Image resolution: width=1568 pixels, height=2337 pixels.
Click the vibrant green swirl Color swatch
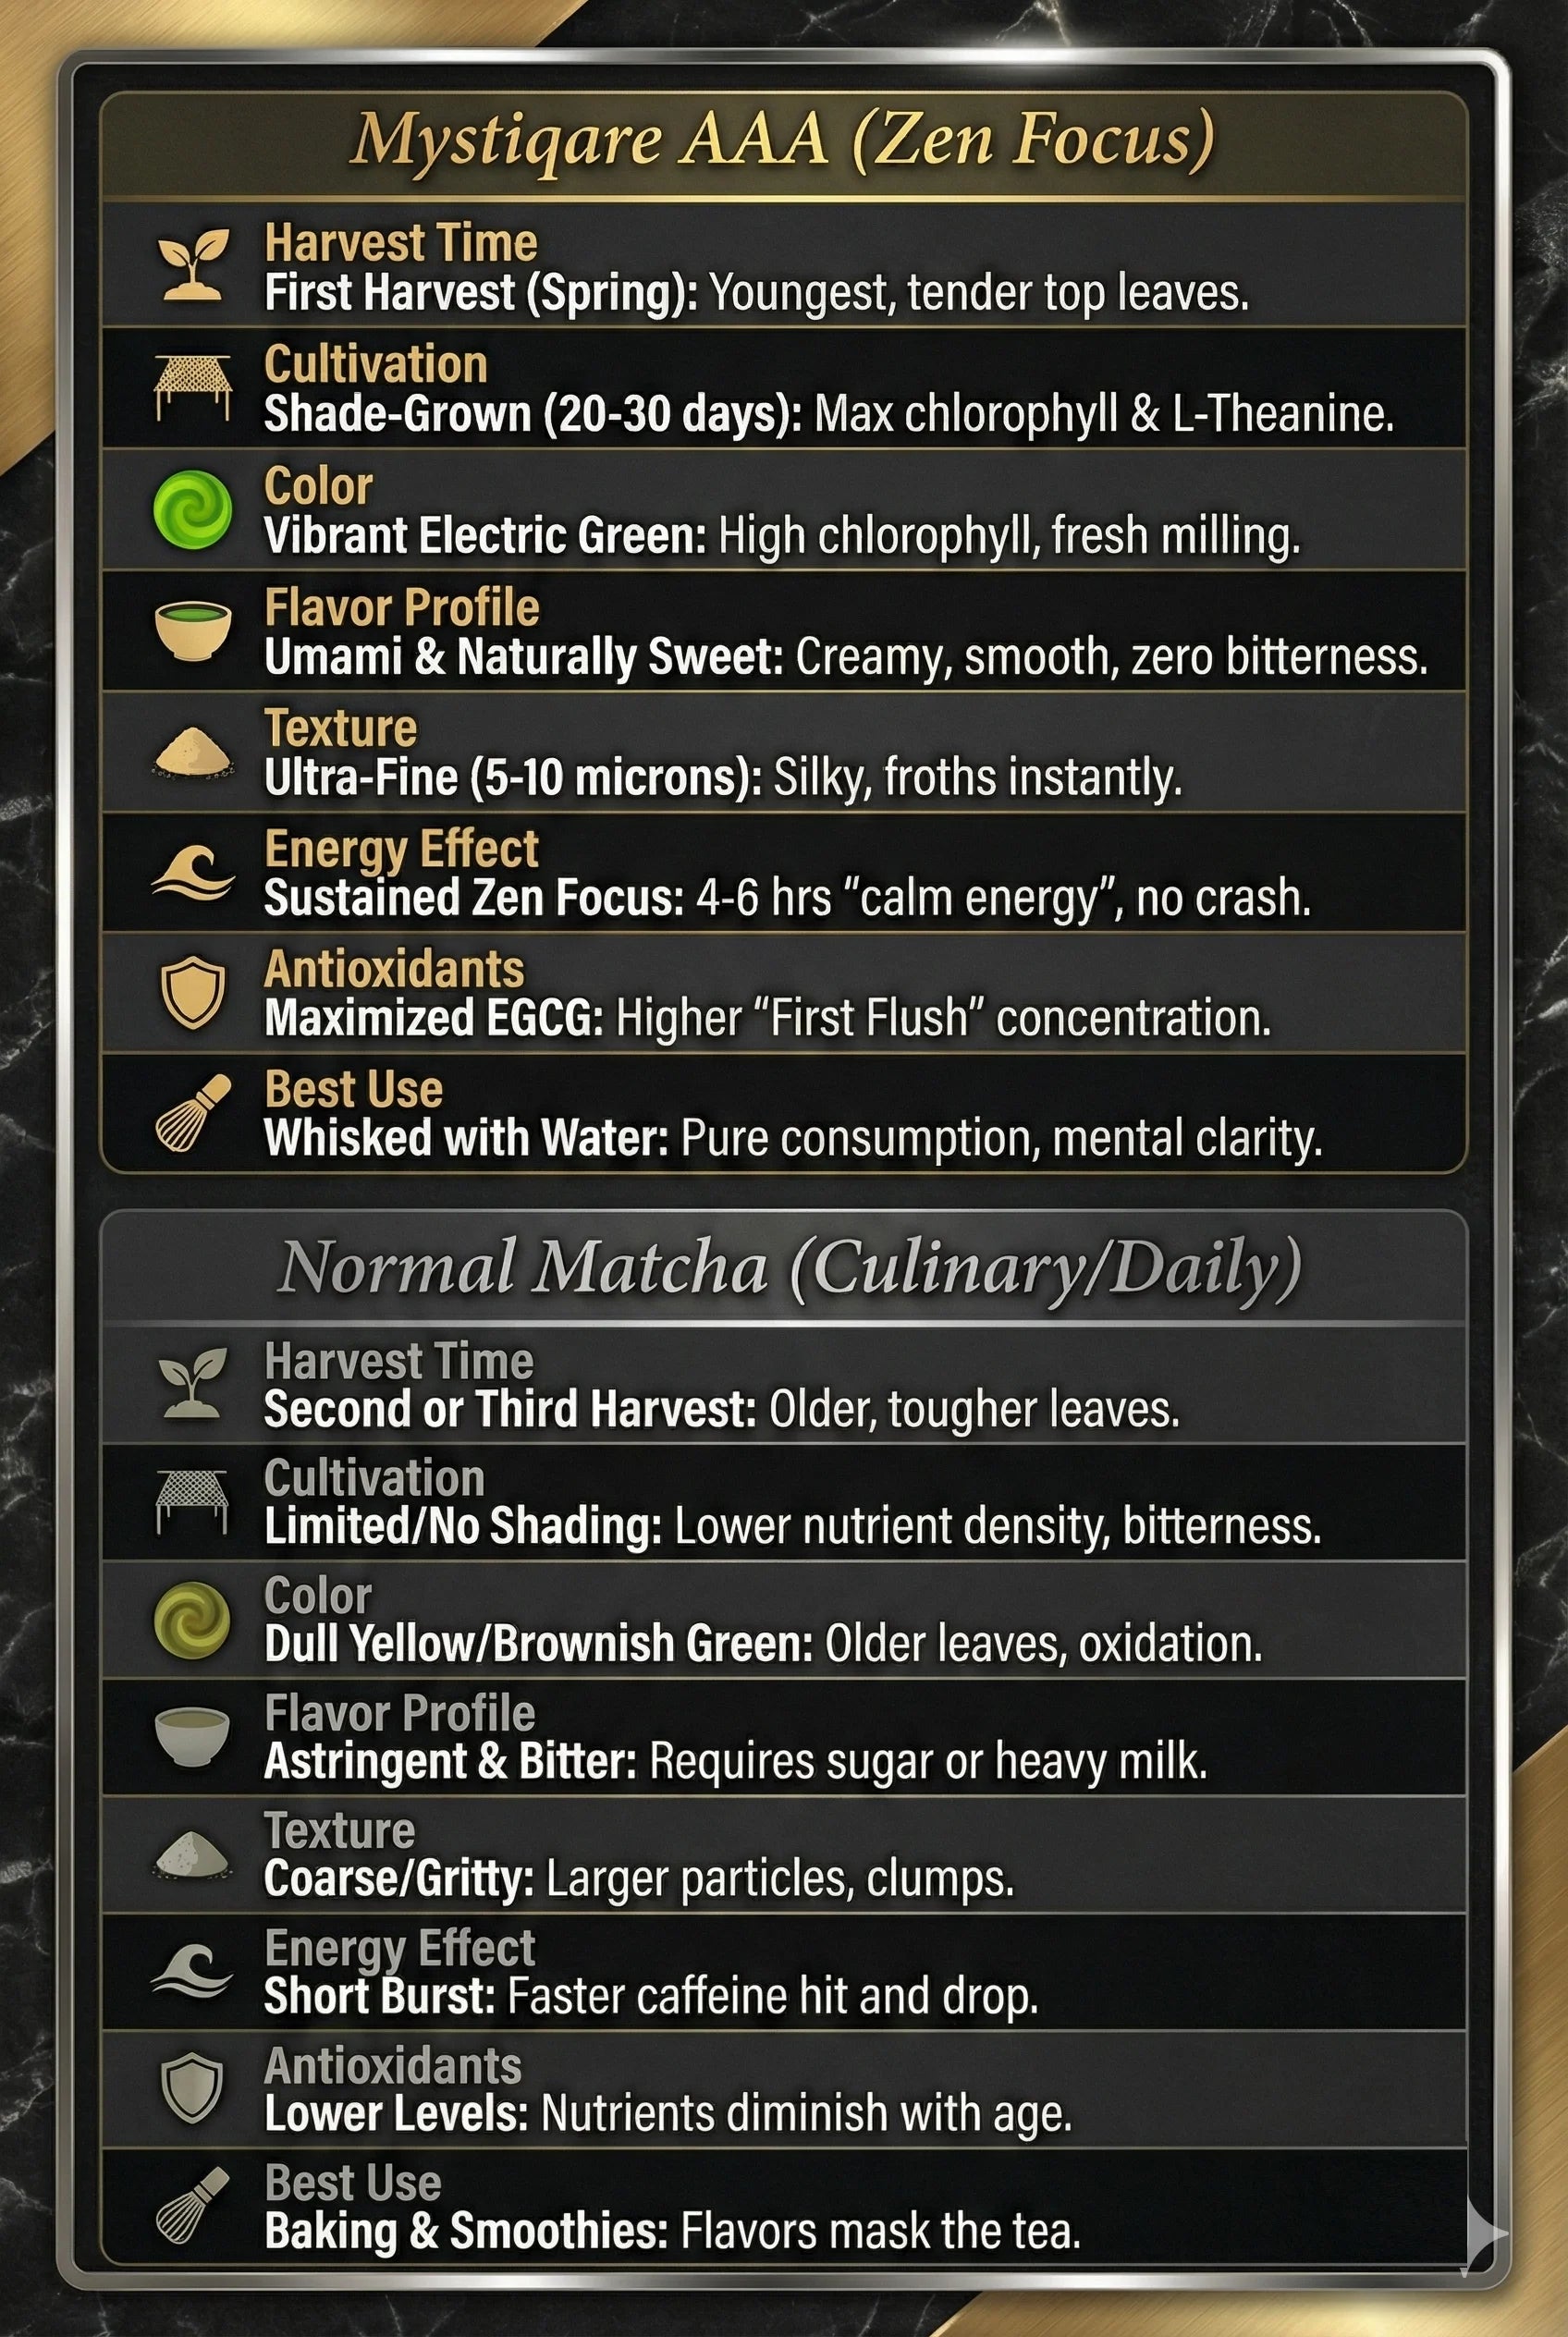click(x=193, y=509)
